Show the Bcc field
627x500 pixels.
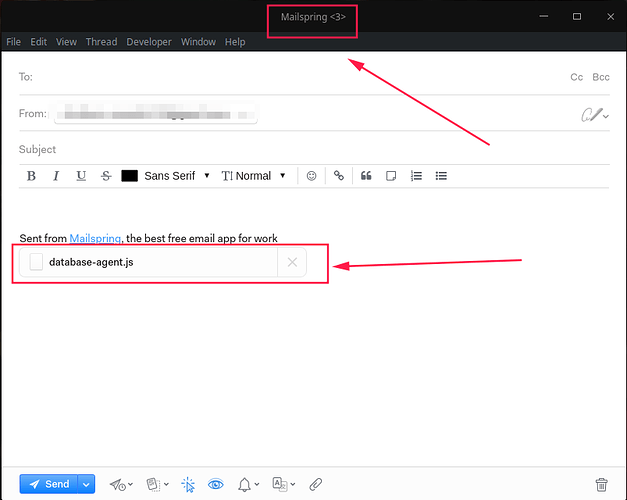click(x=601, y=77)
